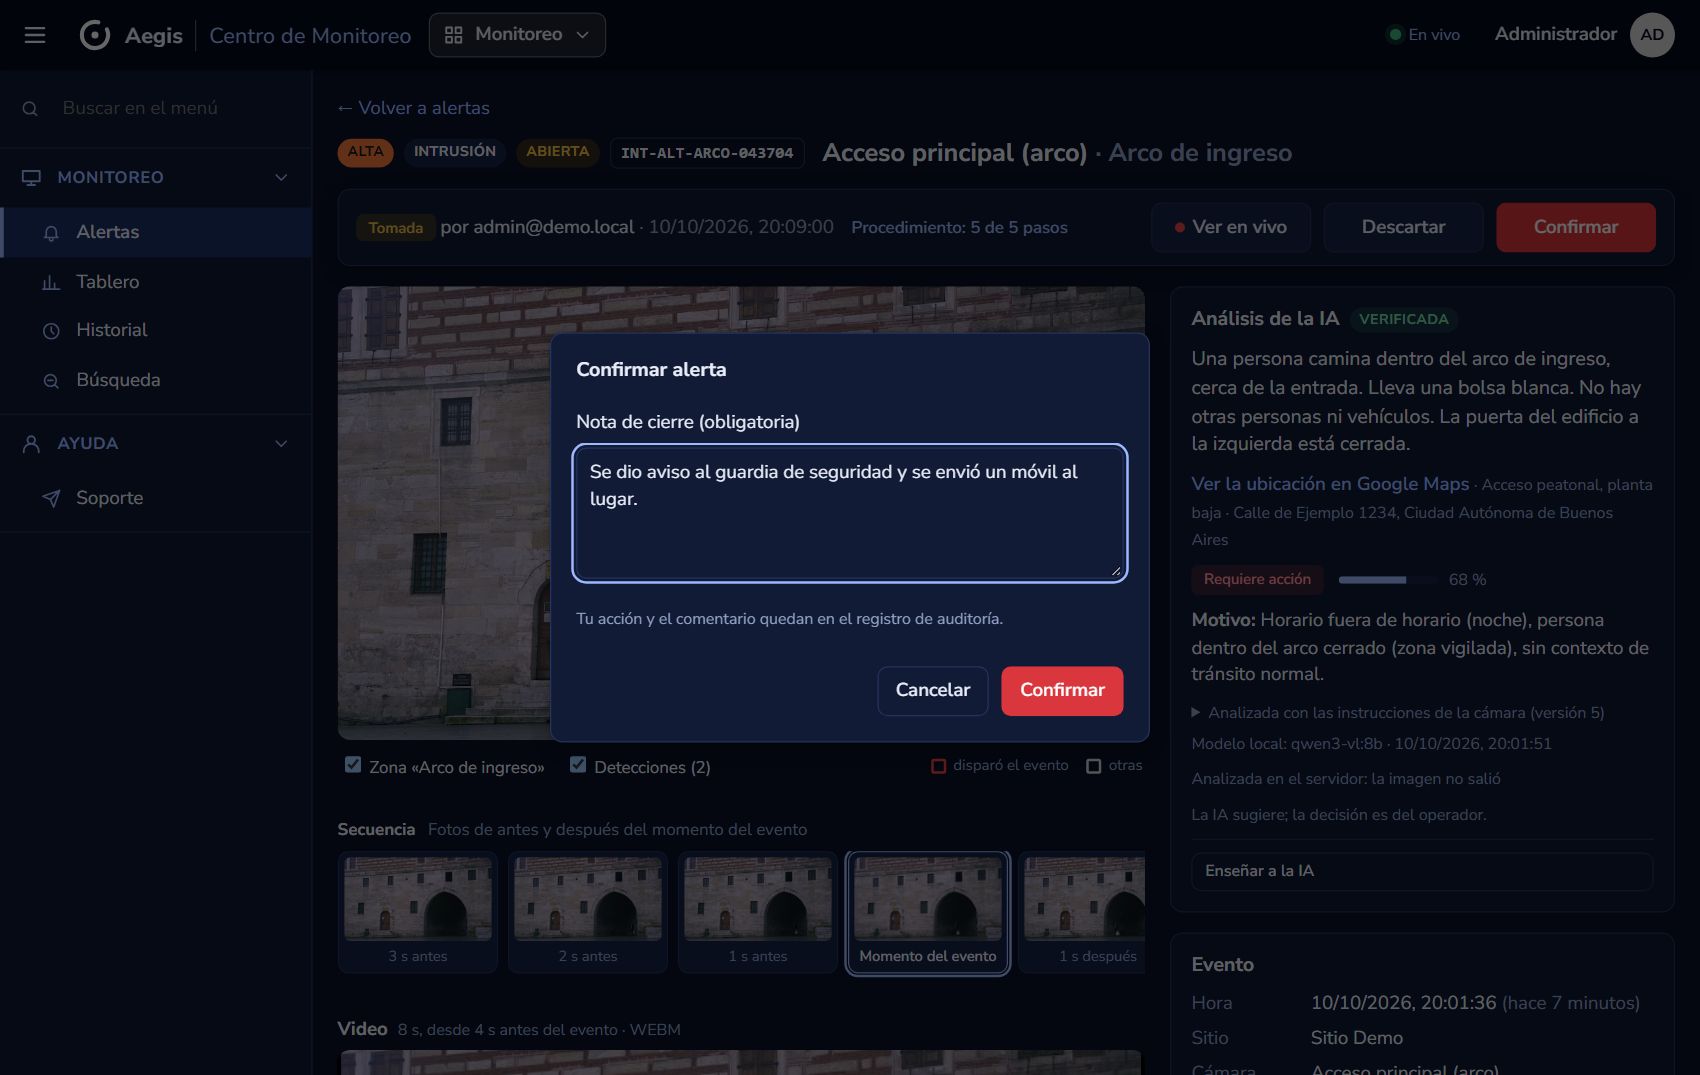
Task: Toggle the Zona «Arco de ingreso» checkbox
Action: pos(353,765)
